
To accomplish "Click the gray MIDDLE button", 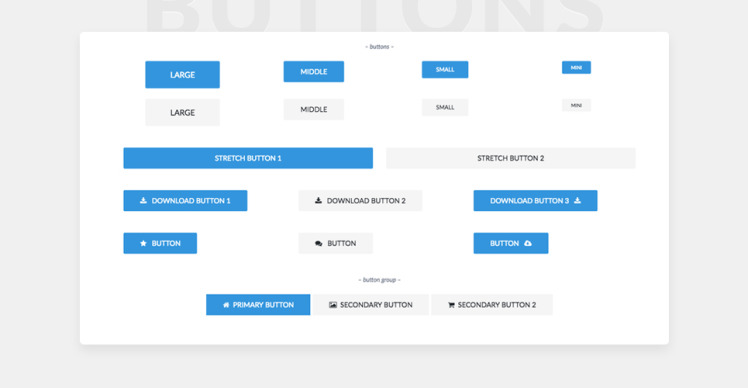I will [314, 109].
